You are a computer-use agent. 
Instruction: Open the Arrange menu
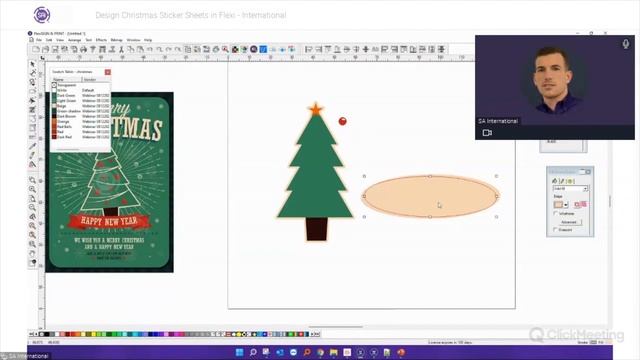[74, 40]
